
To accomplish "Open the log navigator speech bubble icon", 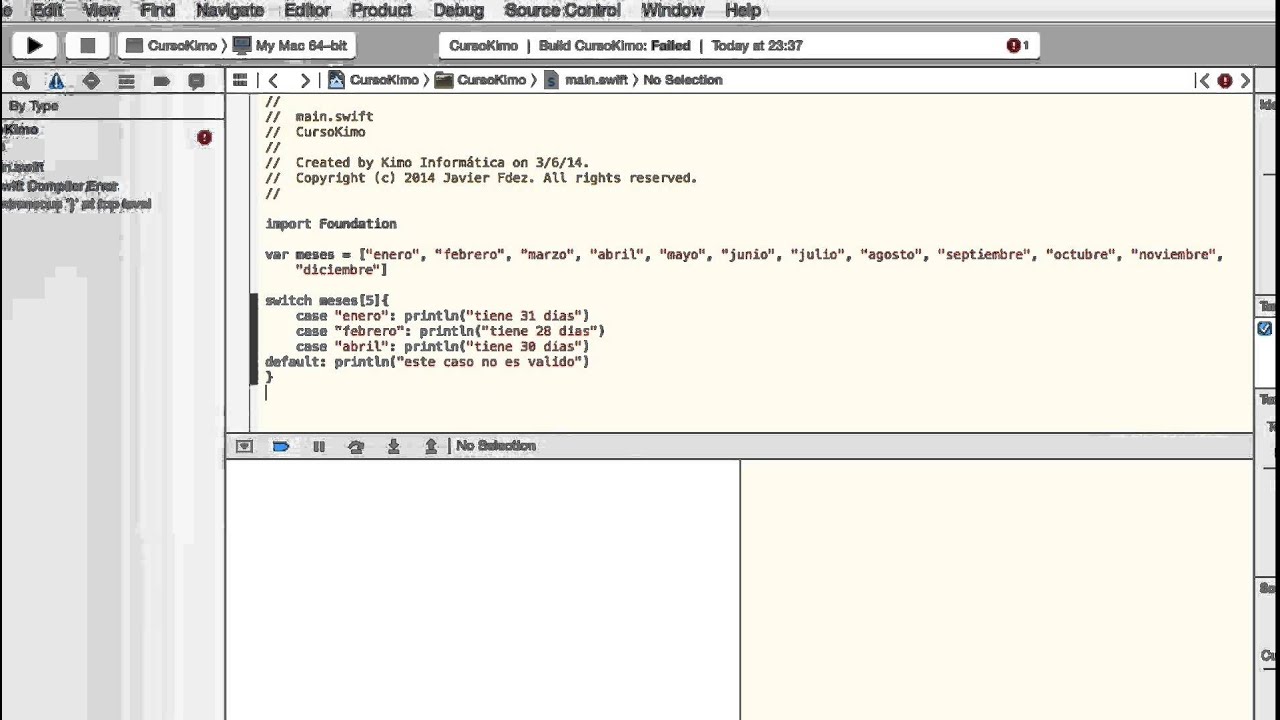I will click(196, 81).
